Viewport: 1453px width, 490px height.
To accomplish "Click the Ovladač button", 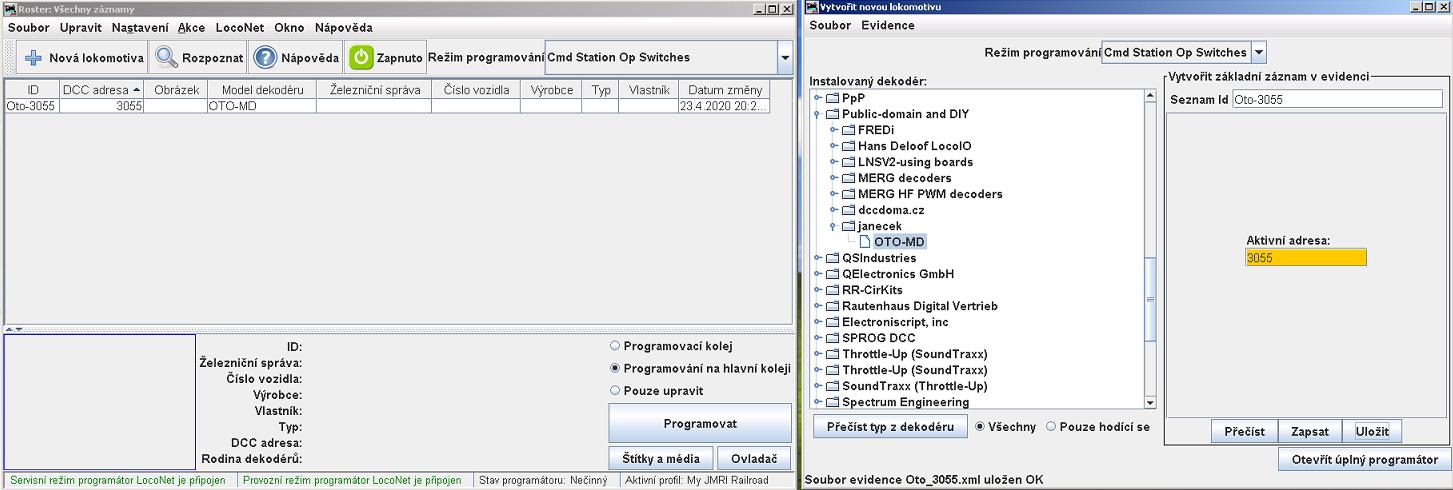I will [754, 458].
